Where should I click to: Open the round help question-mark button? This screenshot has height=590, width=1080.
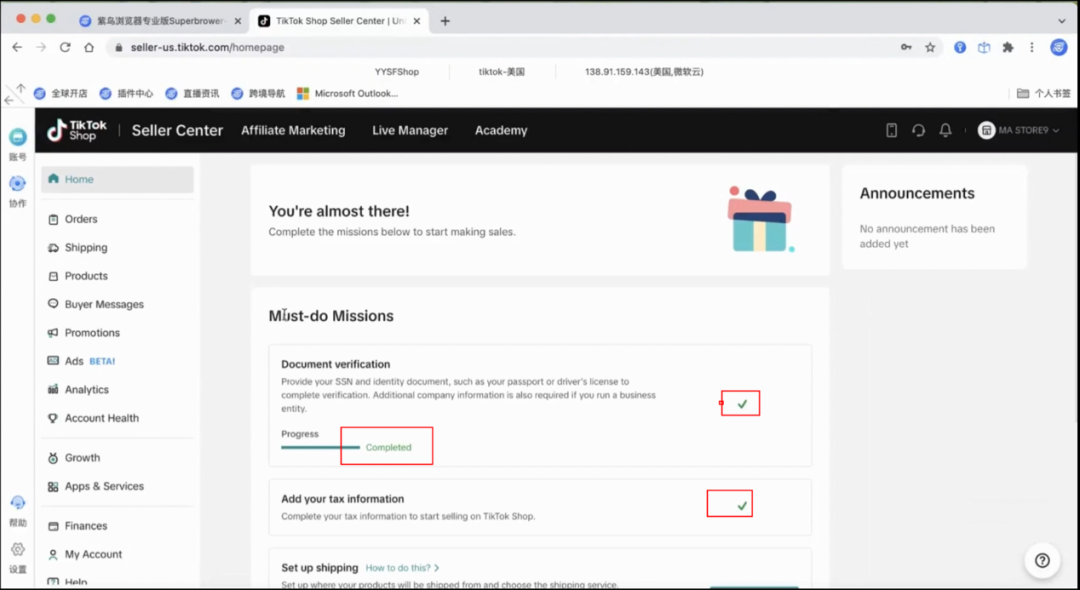coord(1042,560)
